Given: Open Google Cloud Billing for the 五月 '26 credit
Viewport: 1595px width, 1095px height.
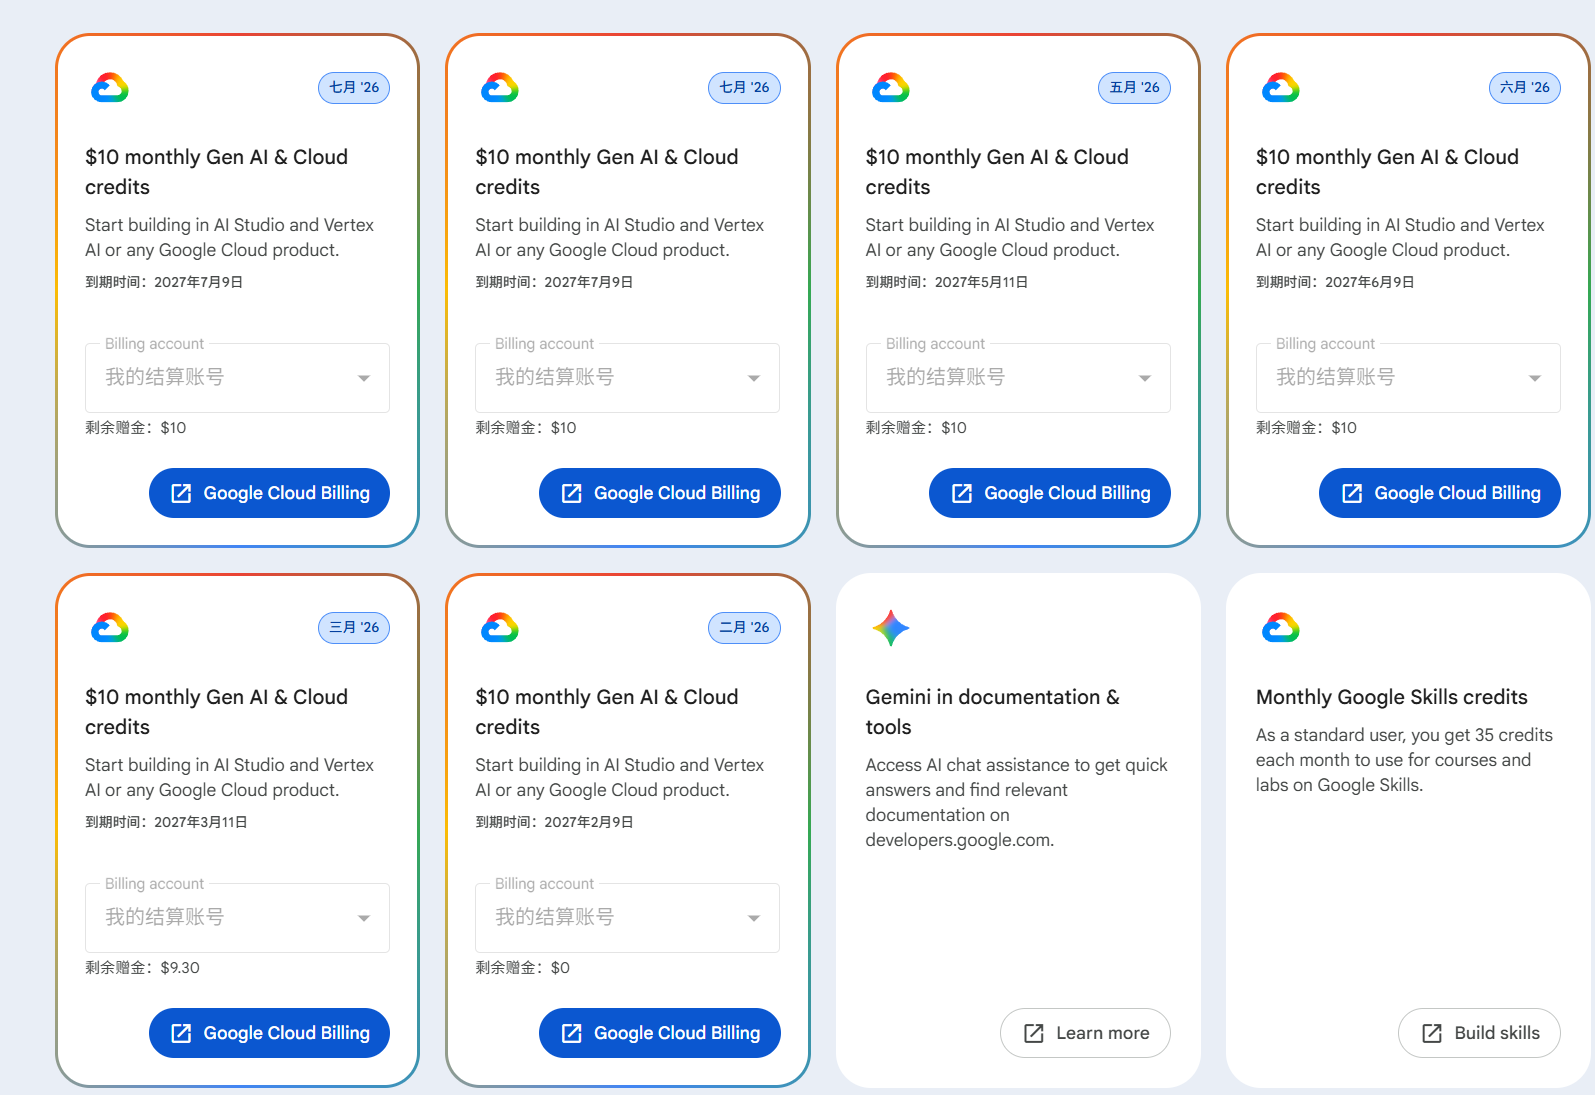Looking at the screenshot, I should click(1049, 493).
